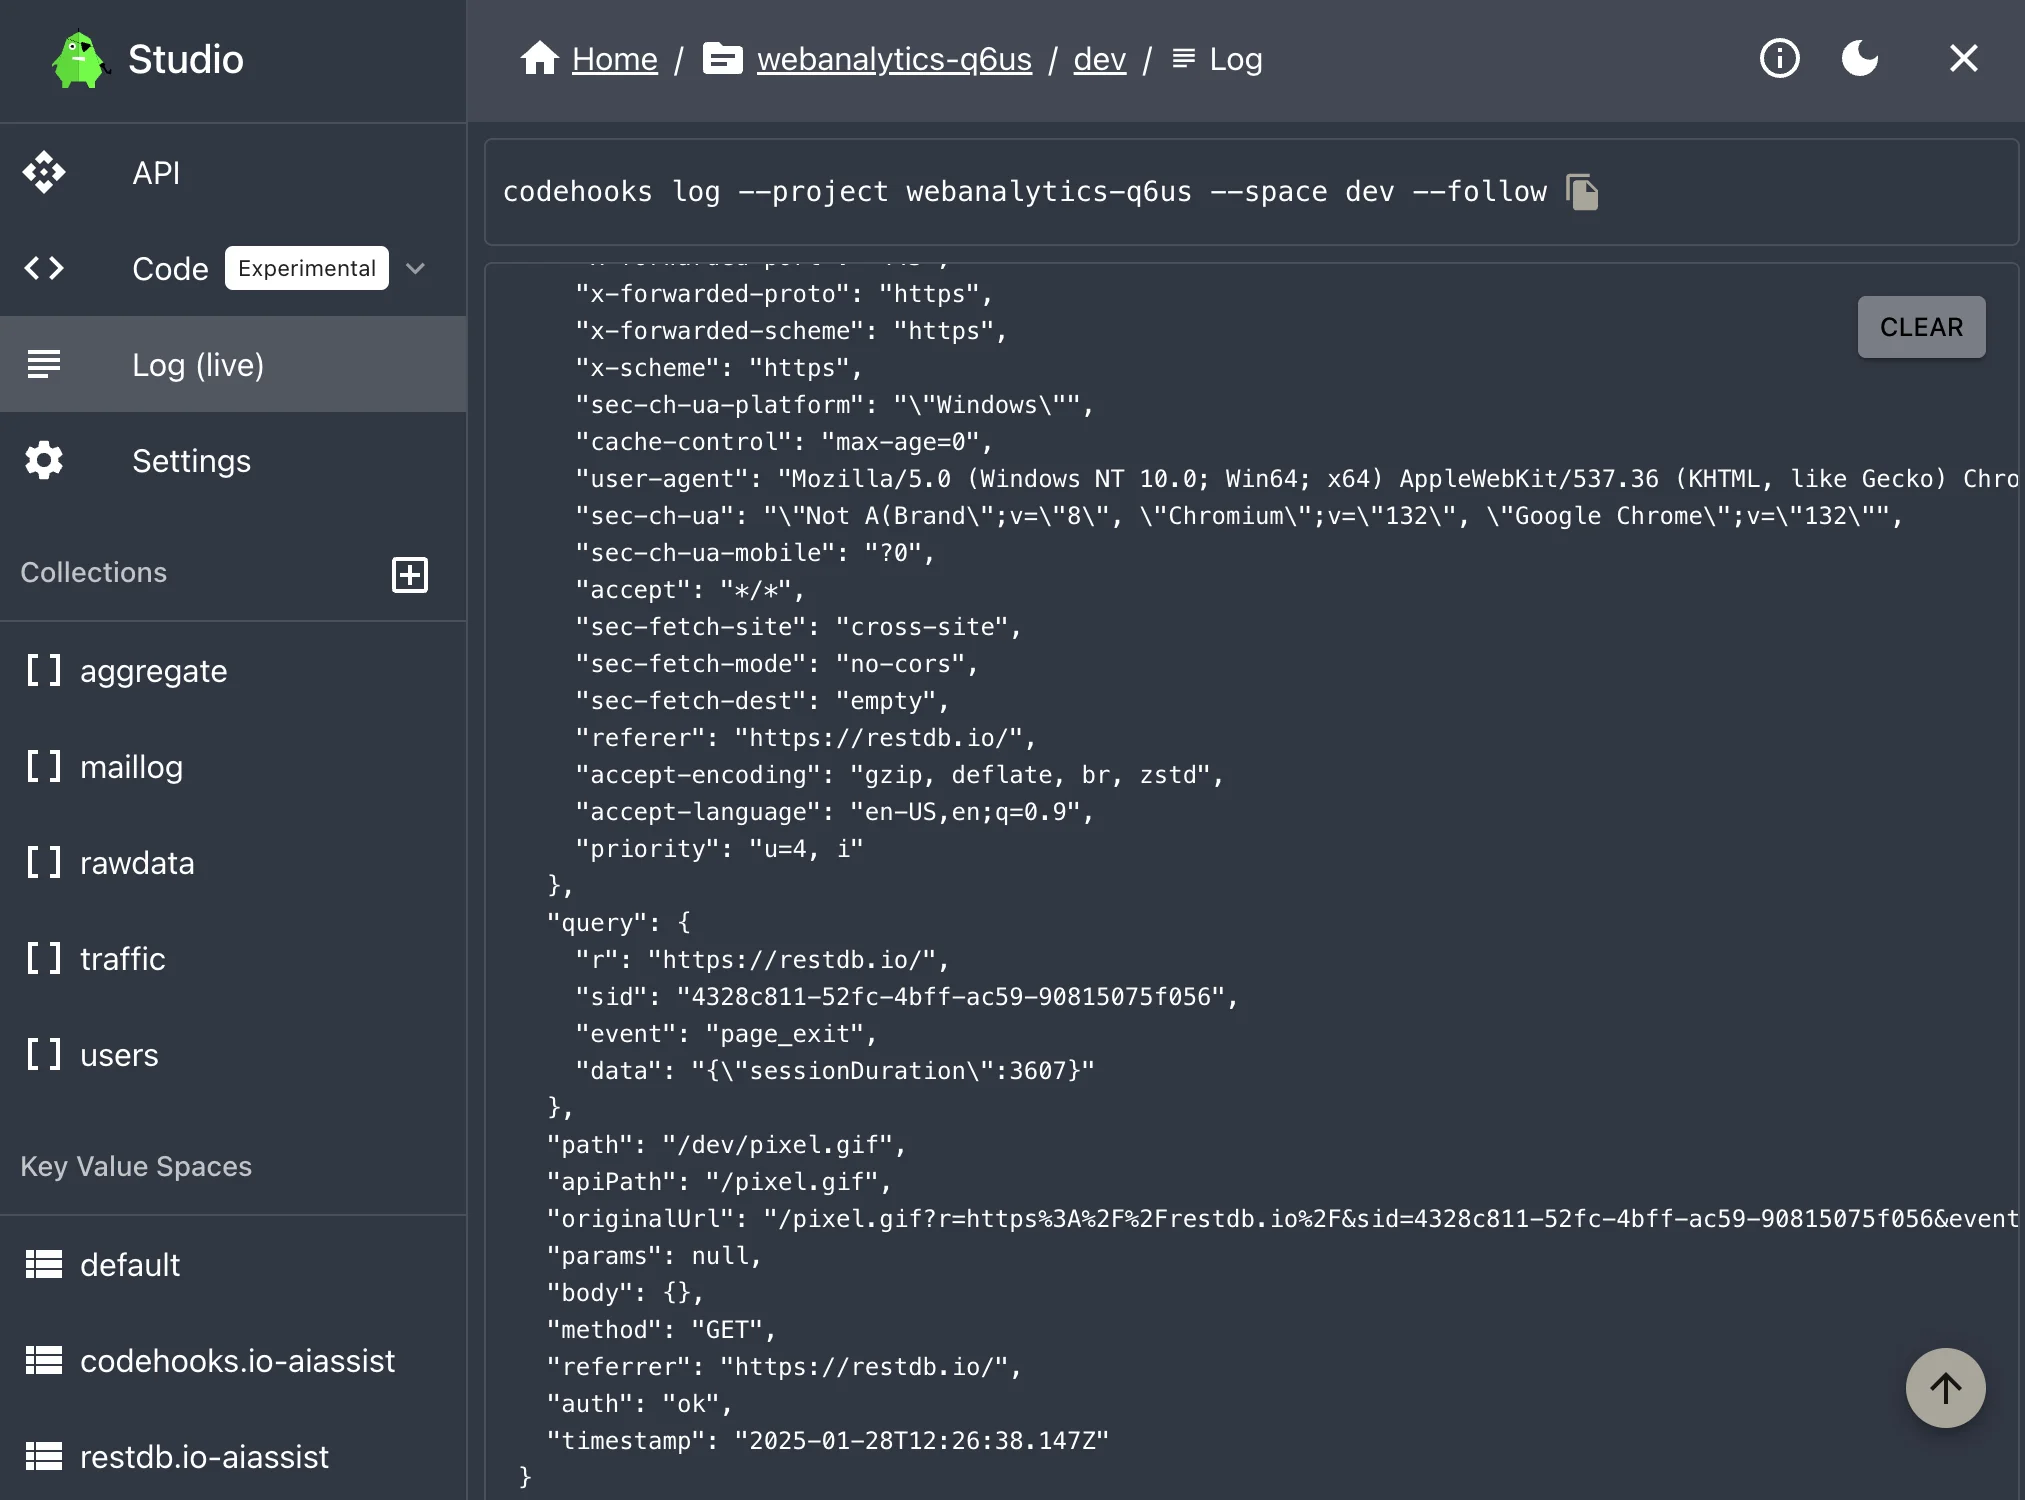Click the codehooks log command text
The width and height of the screenshot is (2025, 1500).
pos(1024,191)
